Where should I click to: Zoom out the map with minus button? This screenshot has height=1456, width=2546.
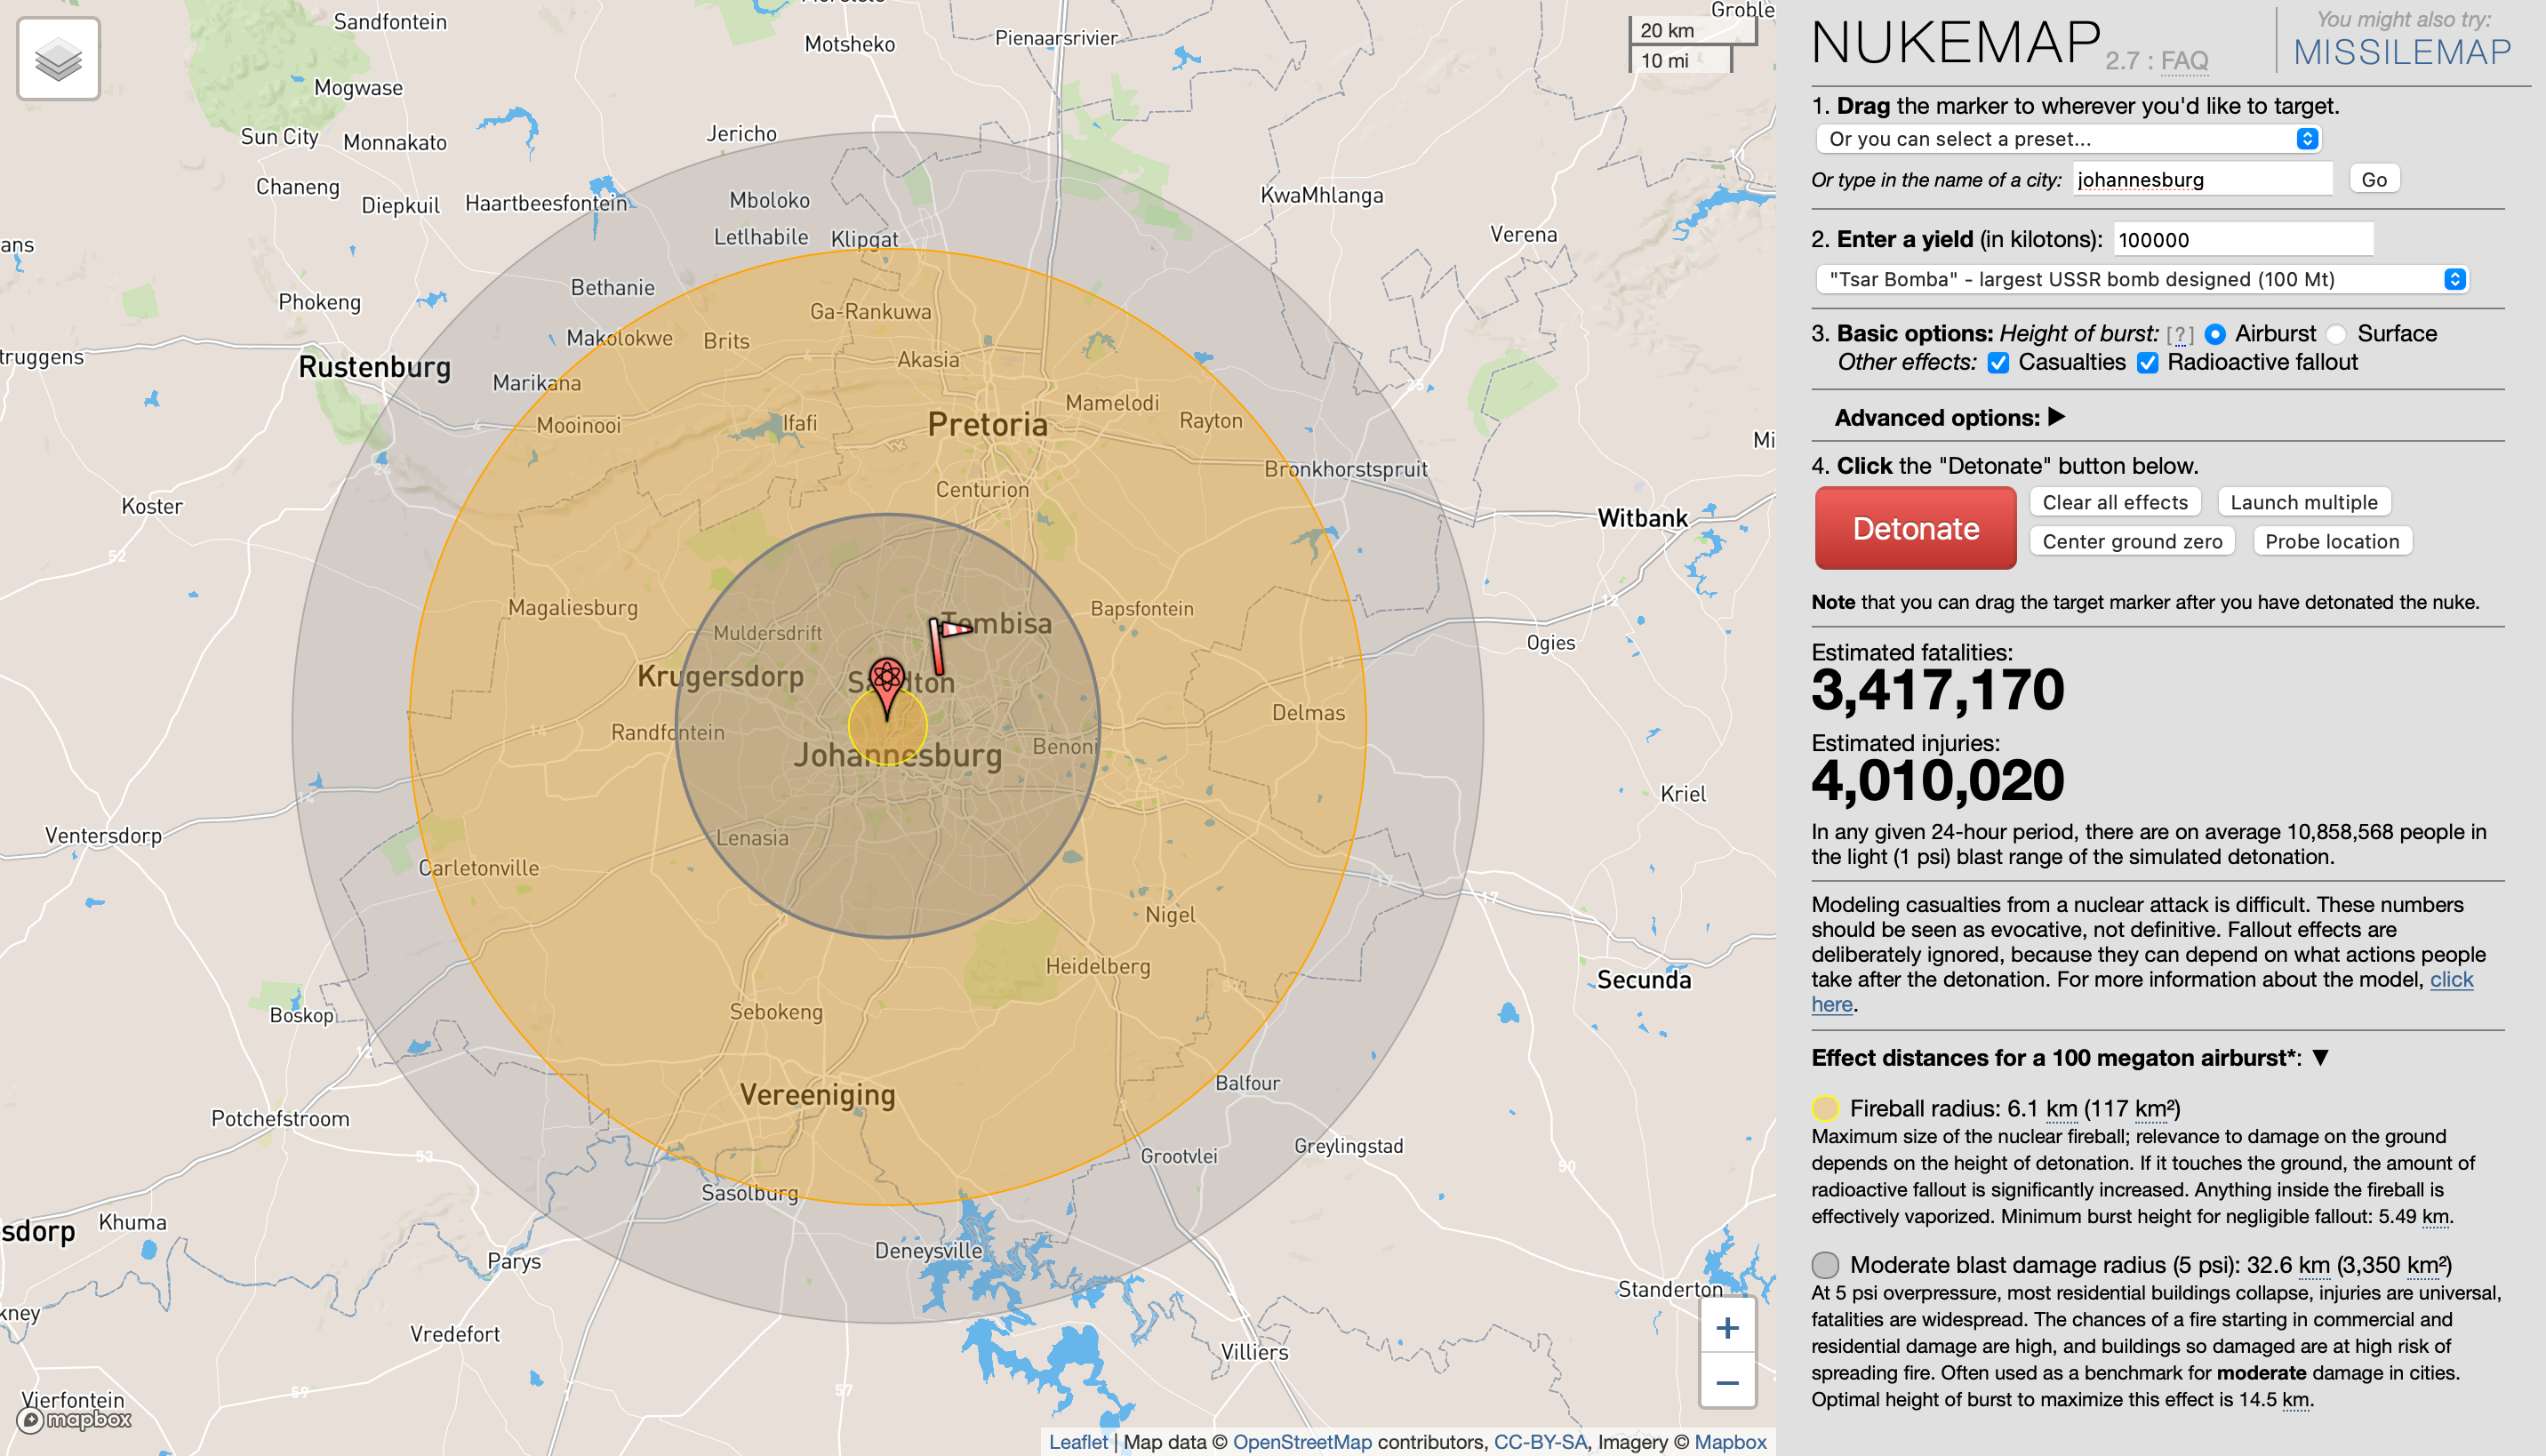coord(1727,1382)
